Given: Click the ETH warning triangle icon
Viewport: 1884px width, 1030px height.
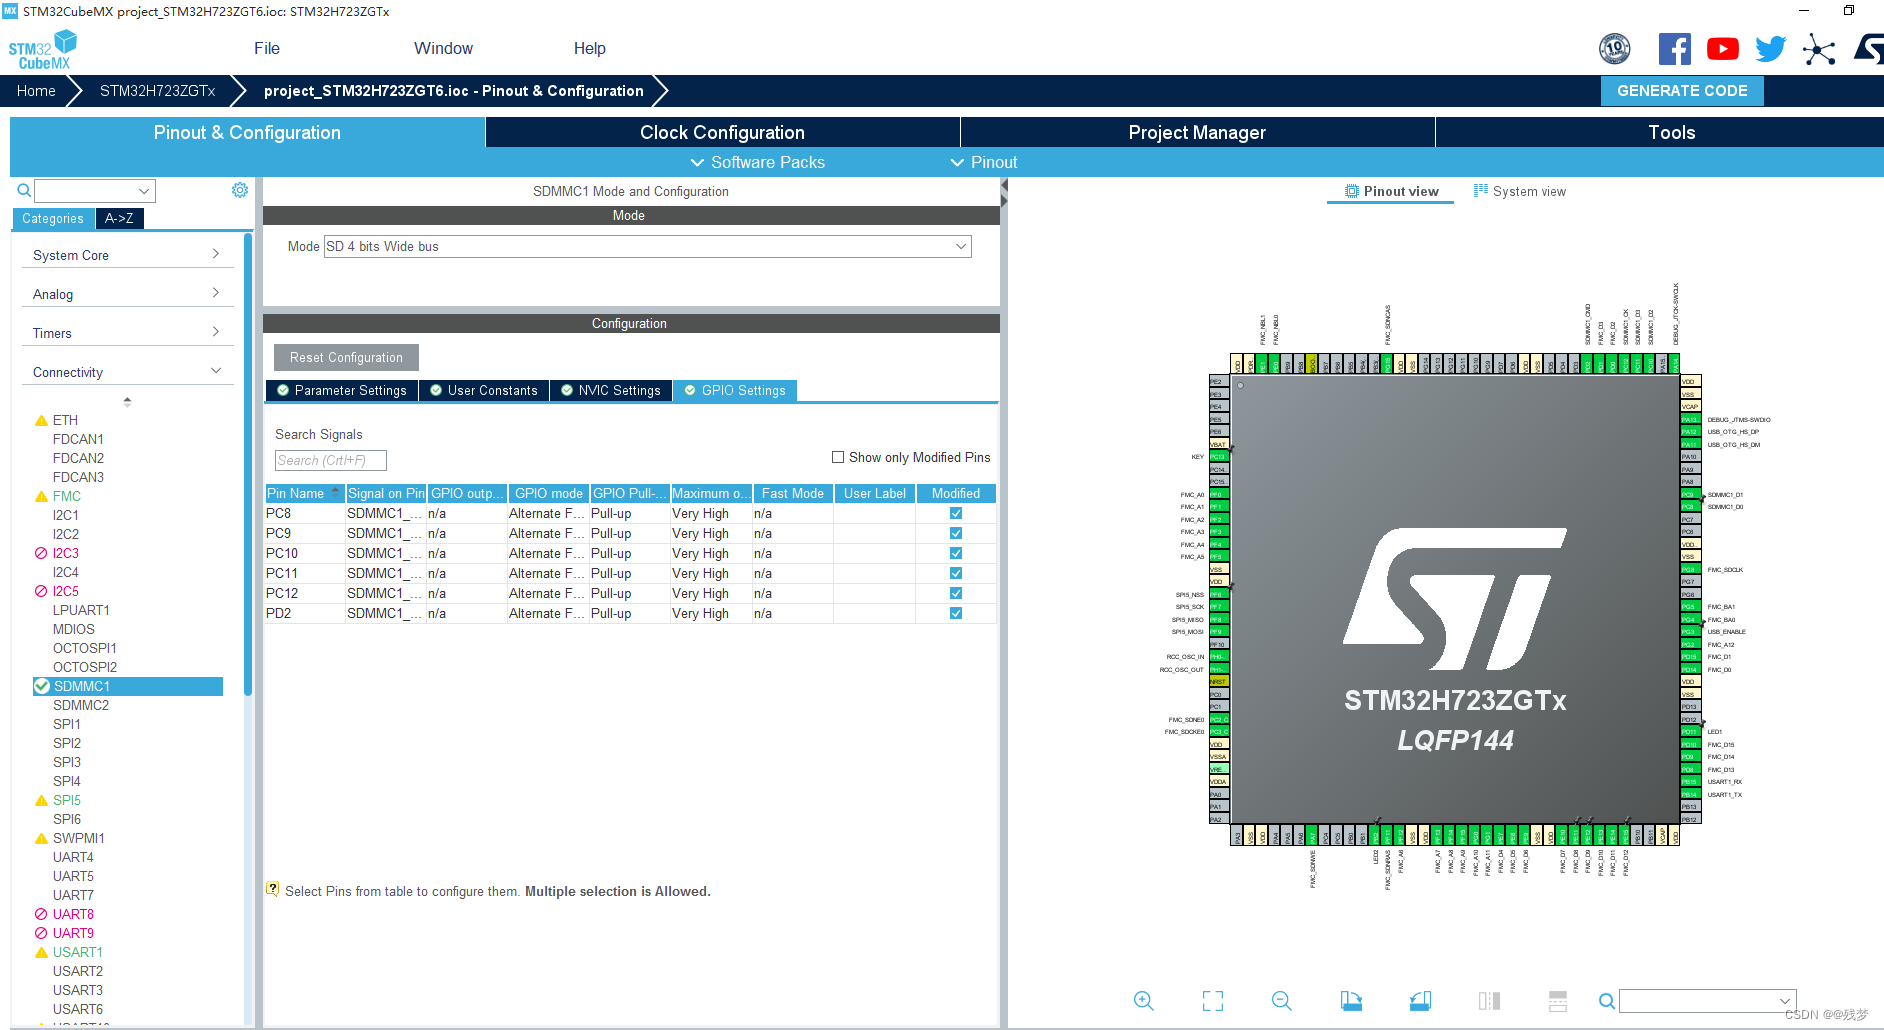Looking at the screenshot, I should (41, 420).
